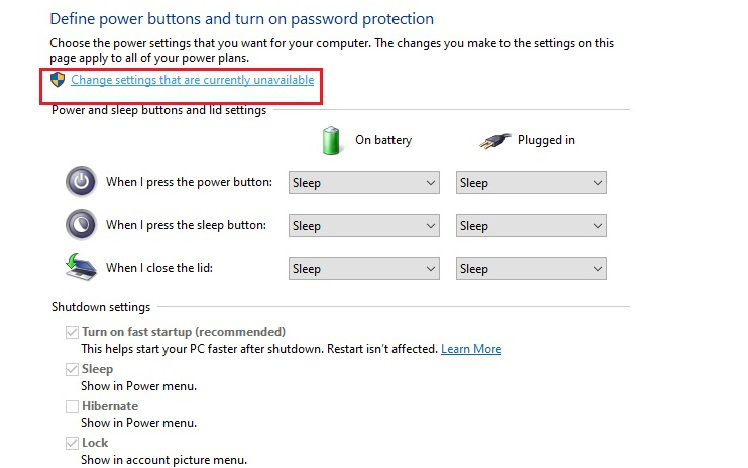This screenshot has height=468, width=748.
Task: Open sleep button Plugged in dropdown
Action: [x=531, y=226]
